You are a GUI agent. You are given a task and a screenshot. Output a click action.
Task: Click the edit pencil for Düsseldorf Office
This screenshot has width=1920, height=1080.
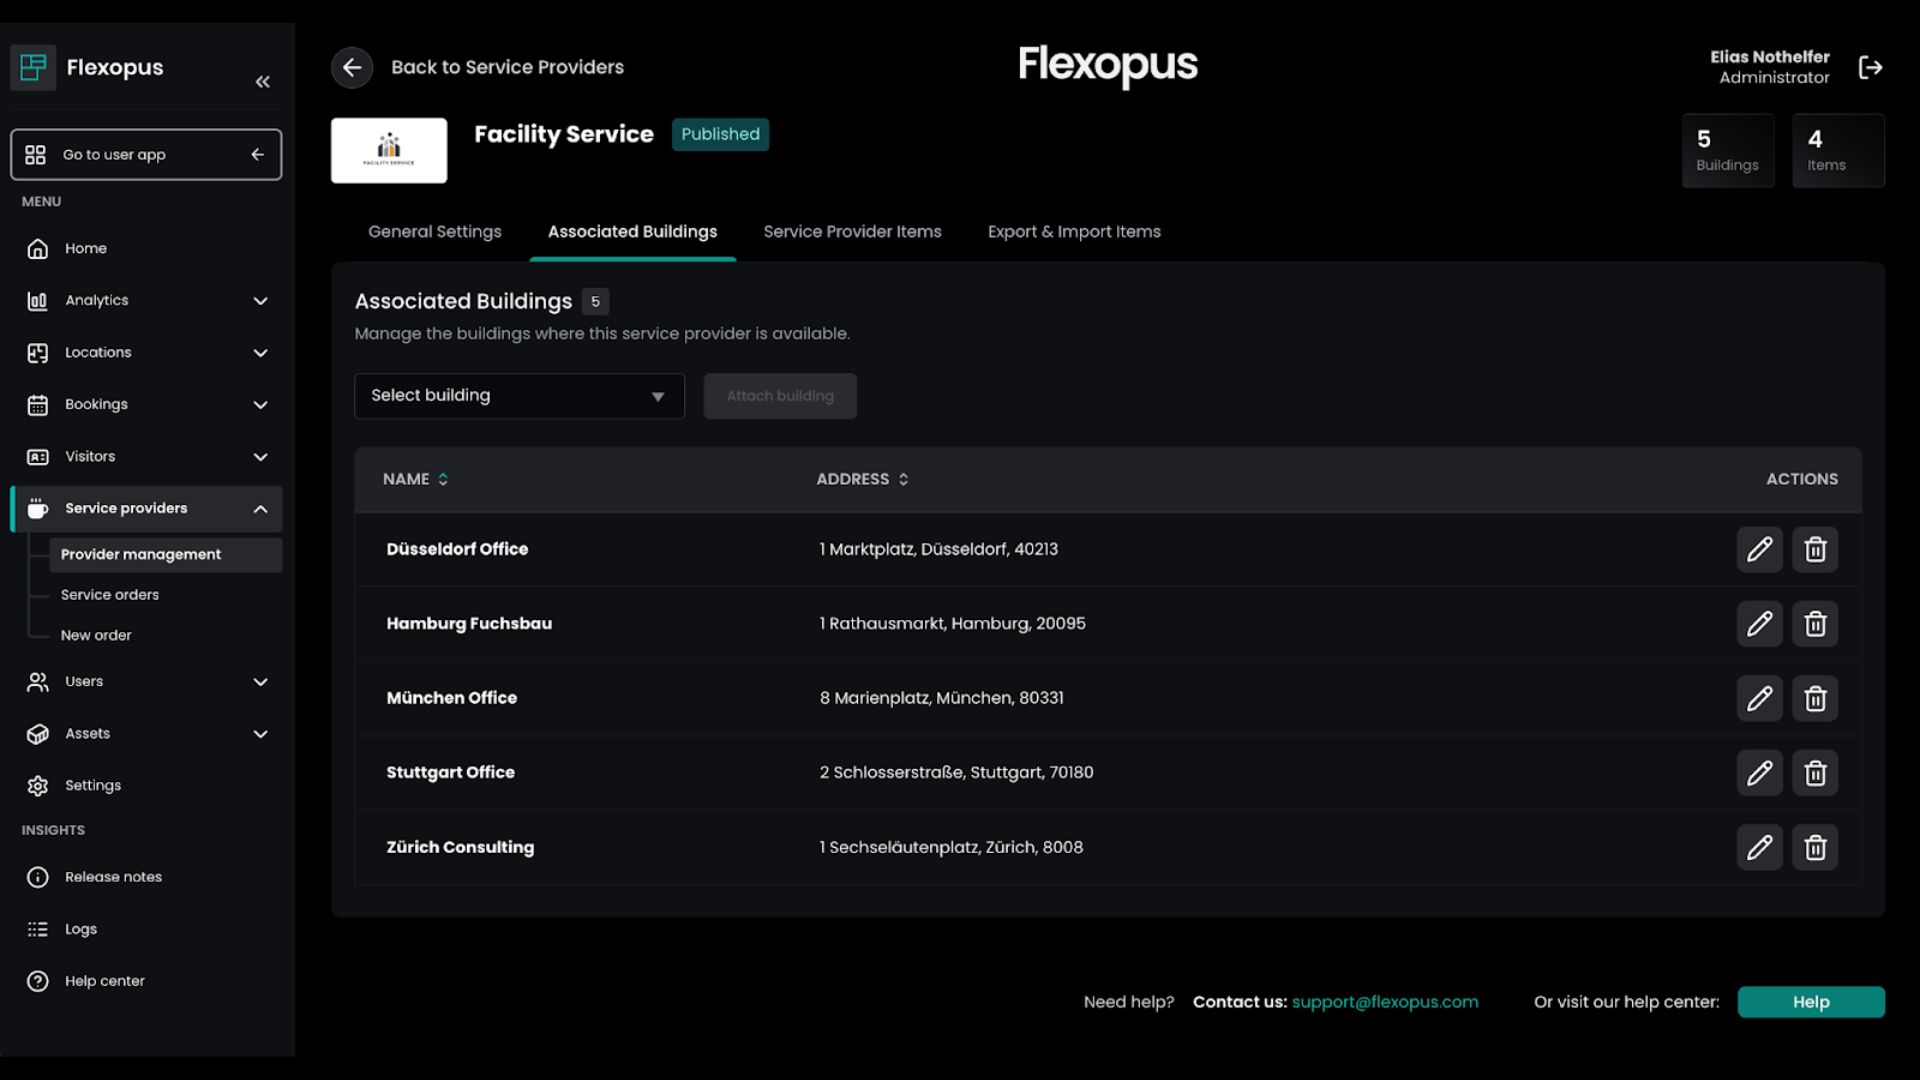(1760, 549)
